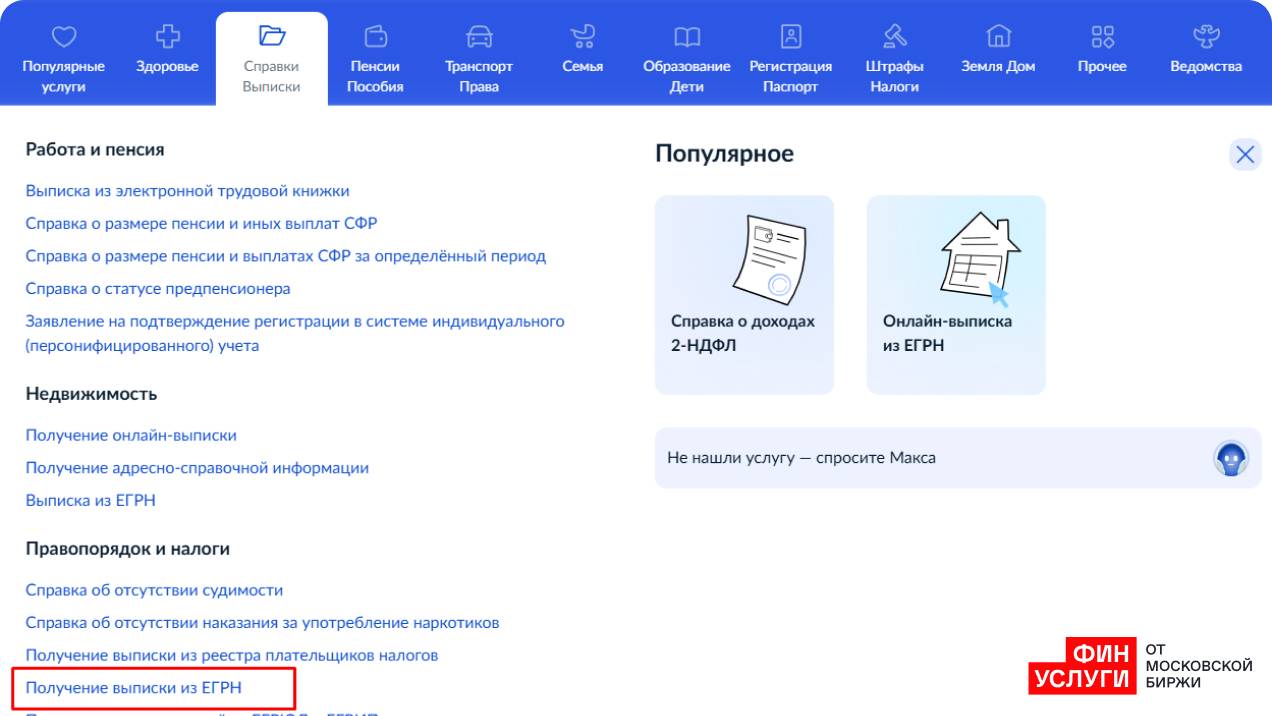The image size is (1272, 716).
Task: Select the car icon Транспорт Права
Action: (x=479, y=37)
